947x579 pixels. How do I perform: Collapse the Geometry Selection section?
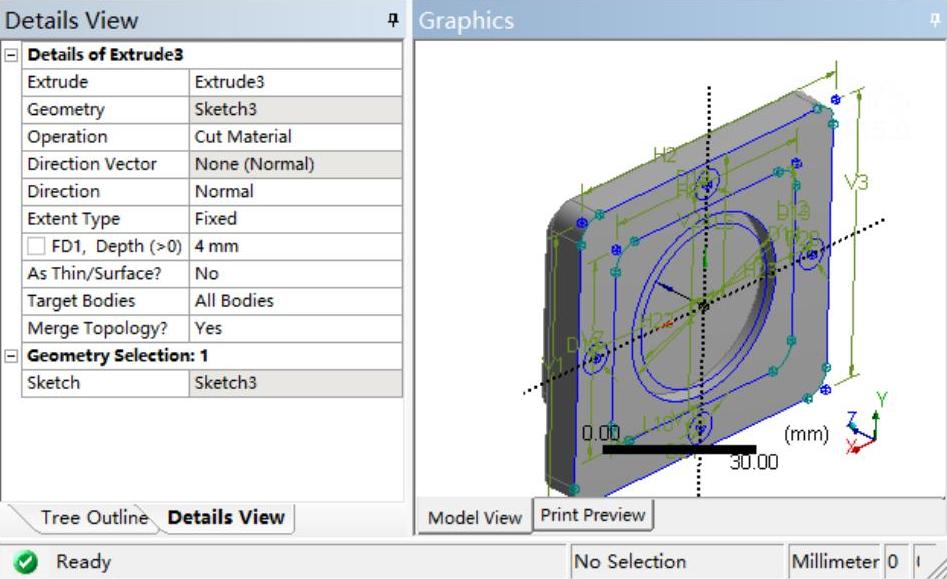pos(12,356)
